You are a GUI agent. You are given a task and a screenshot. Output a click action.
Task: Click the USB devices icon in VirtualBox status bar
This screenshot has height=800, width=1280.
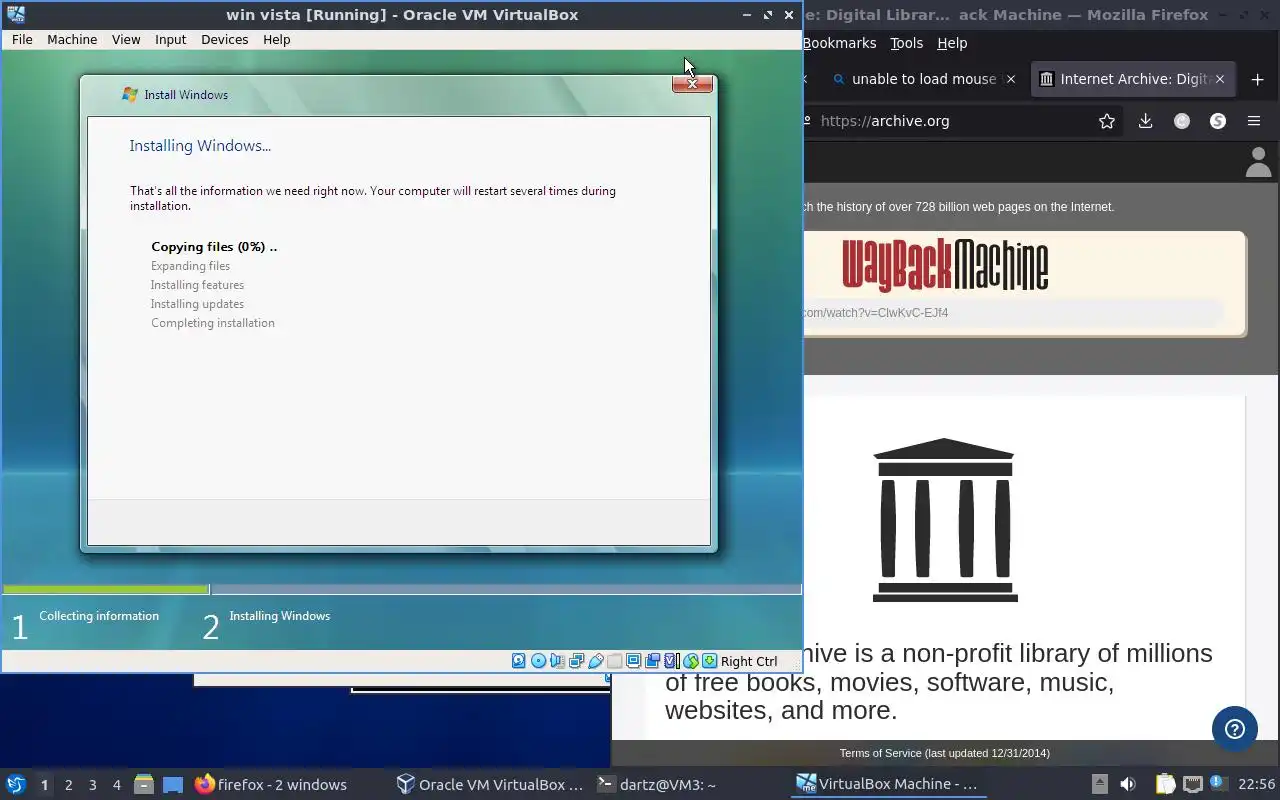coord(596,661)
